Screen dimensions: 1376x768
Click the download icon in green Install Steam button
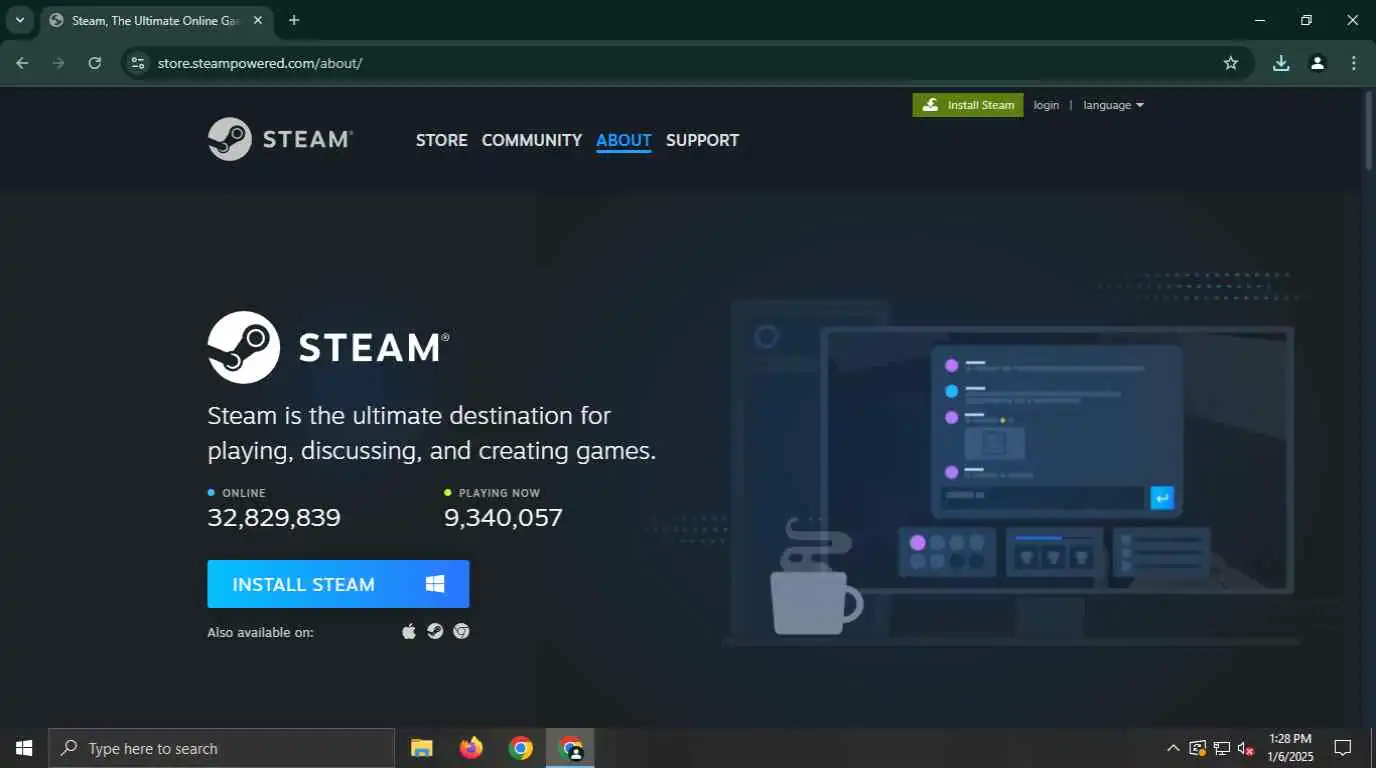pyautogui.click(x=930, y=105)
